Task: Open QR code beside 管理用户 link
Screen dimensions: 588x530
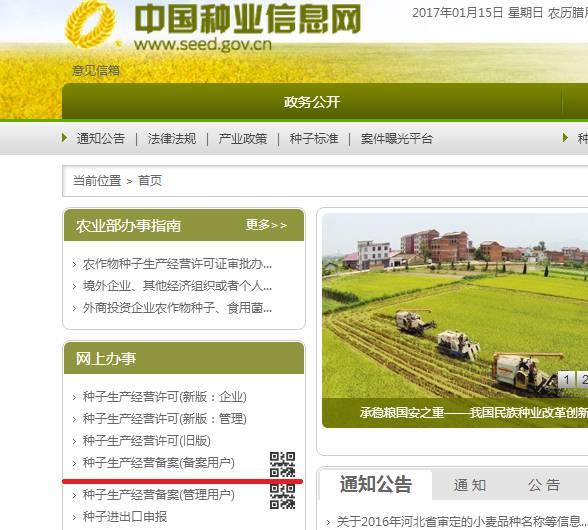Action: pos(282,497)
